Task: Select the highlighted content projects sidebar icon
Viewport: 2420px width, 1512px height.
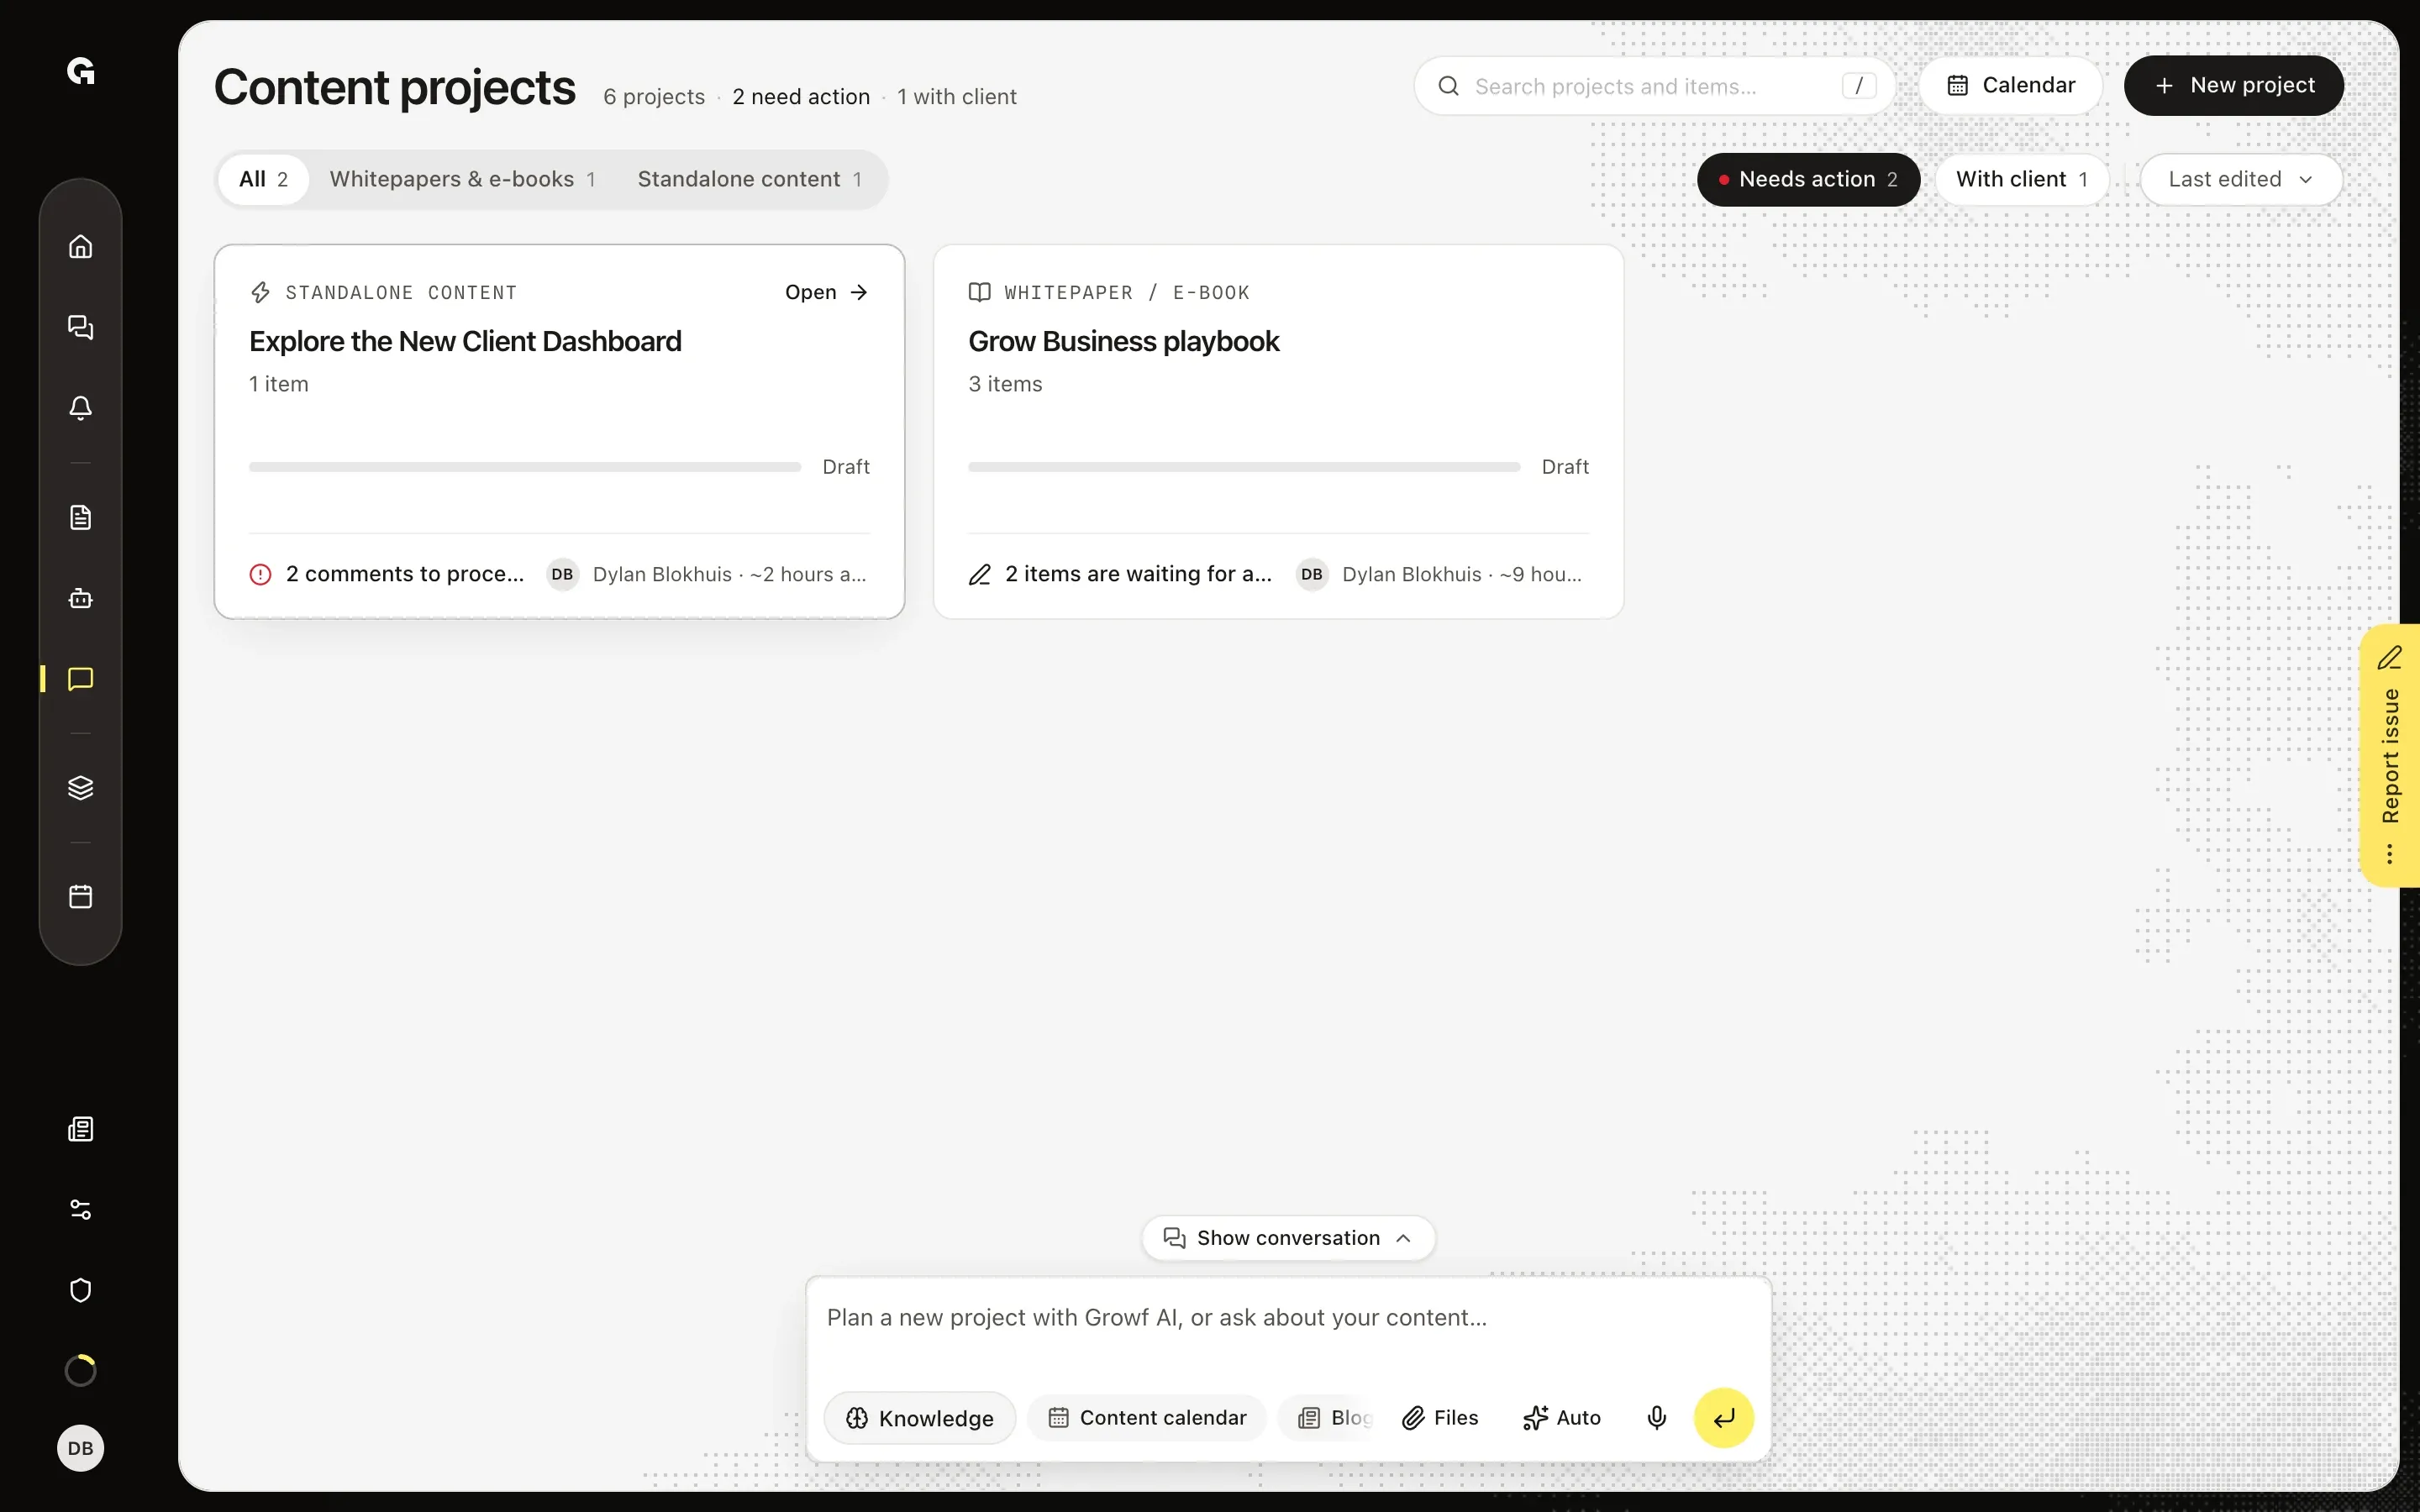Action: [81, 679]
